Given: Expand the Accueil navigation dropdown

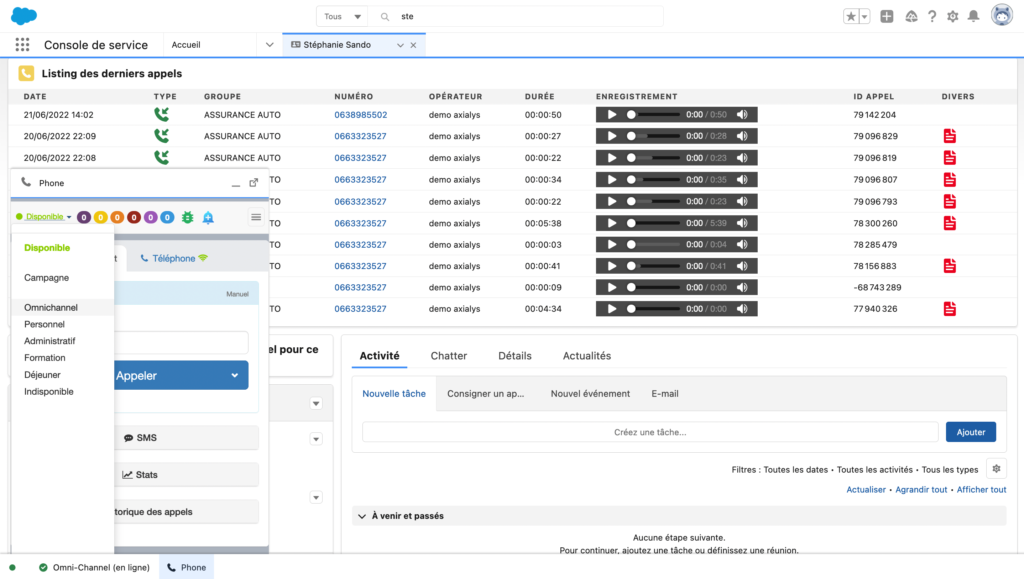Looking at the screenshot, I should pyautogui.click(x=269, y=45).
